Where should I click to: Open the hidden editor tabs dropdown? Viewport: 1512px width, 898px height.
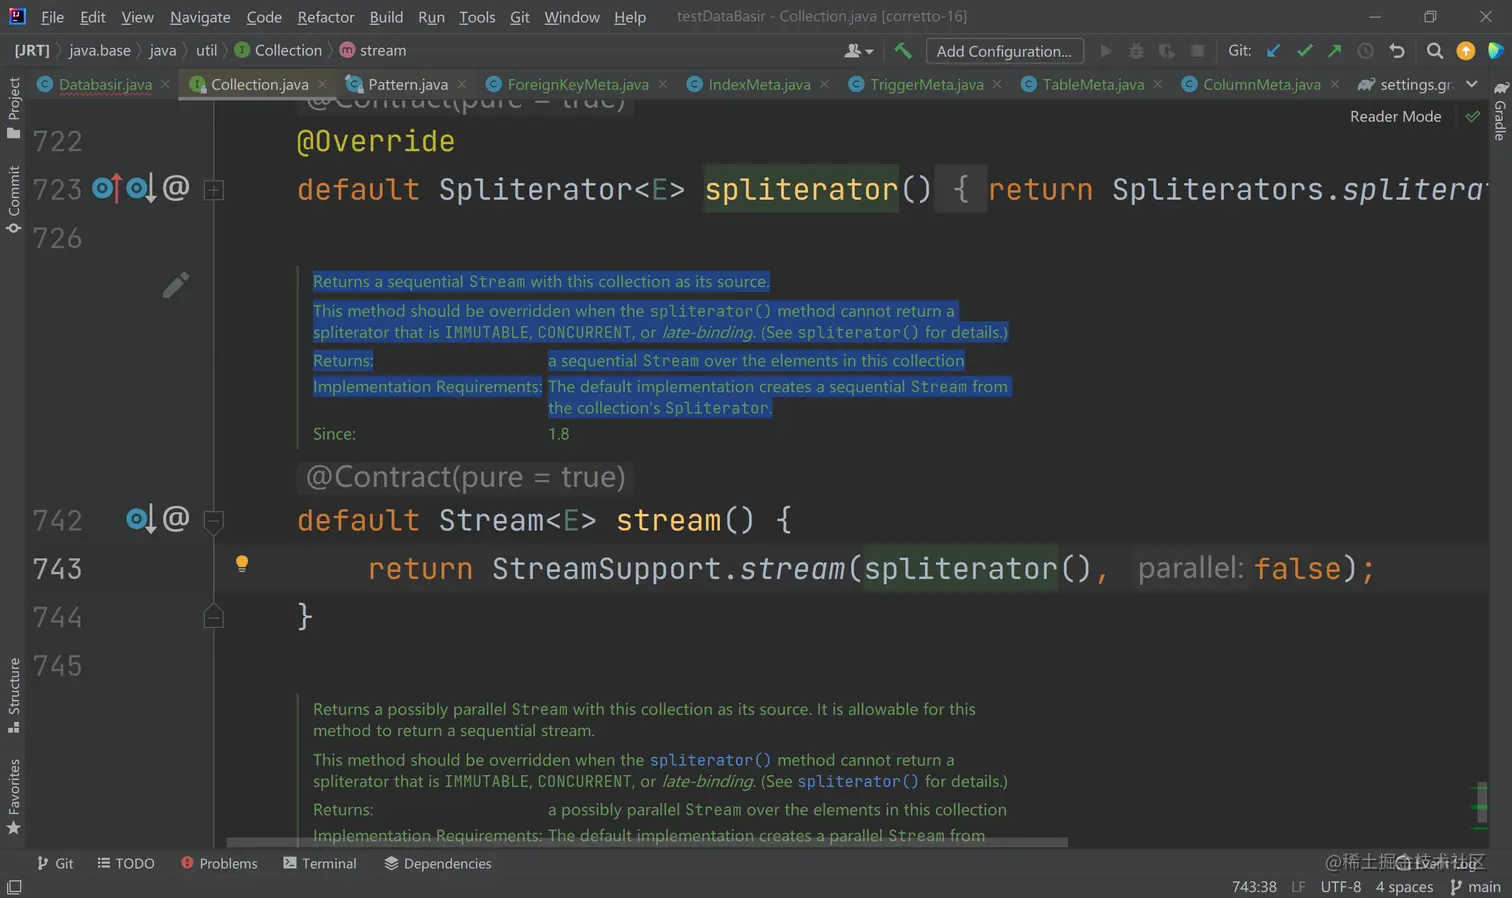click(x=1471, y=85)
